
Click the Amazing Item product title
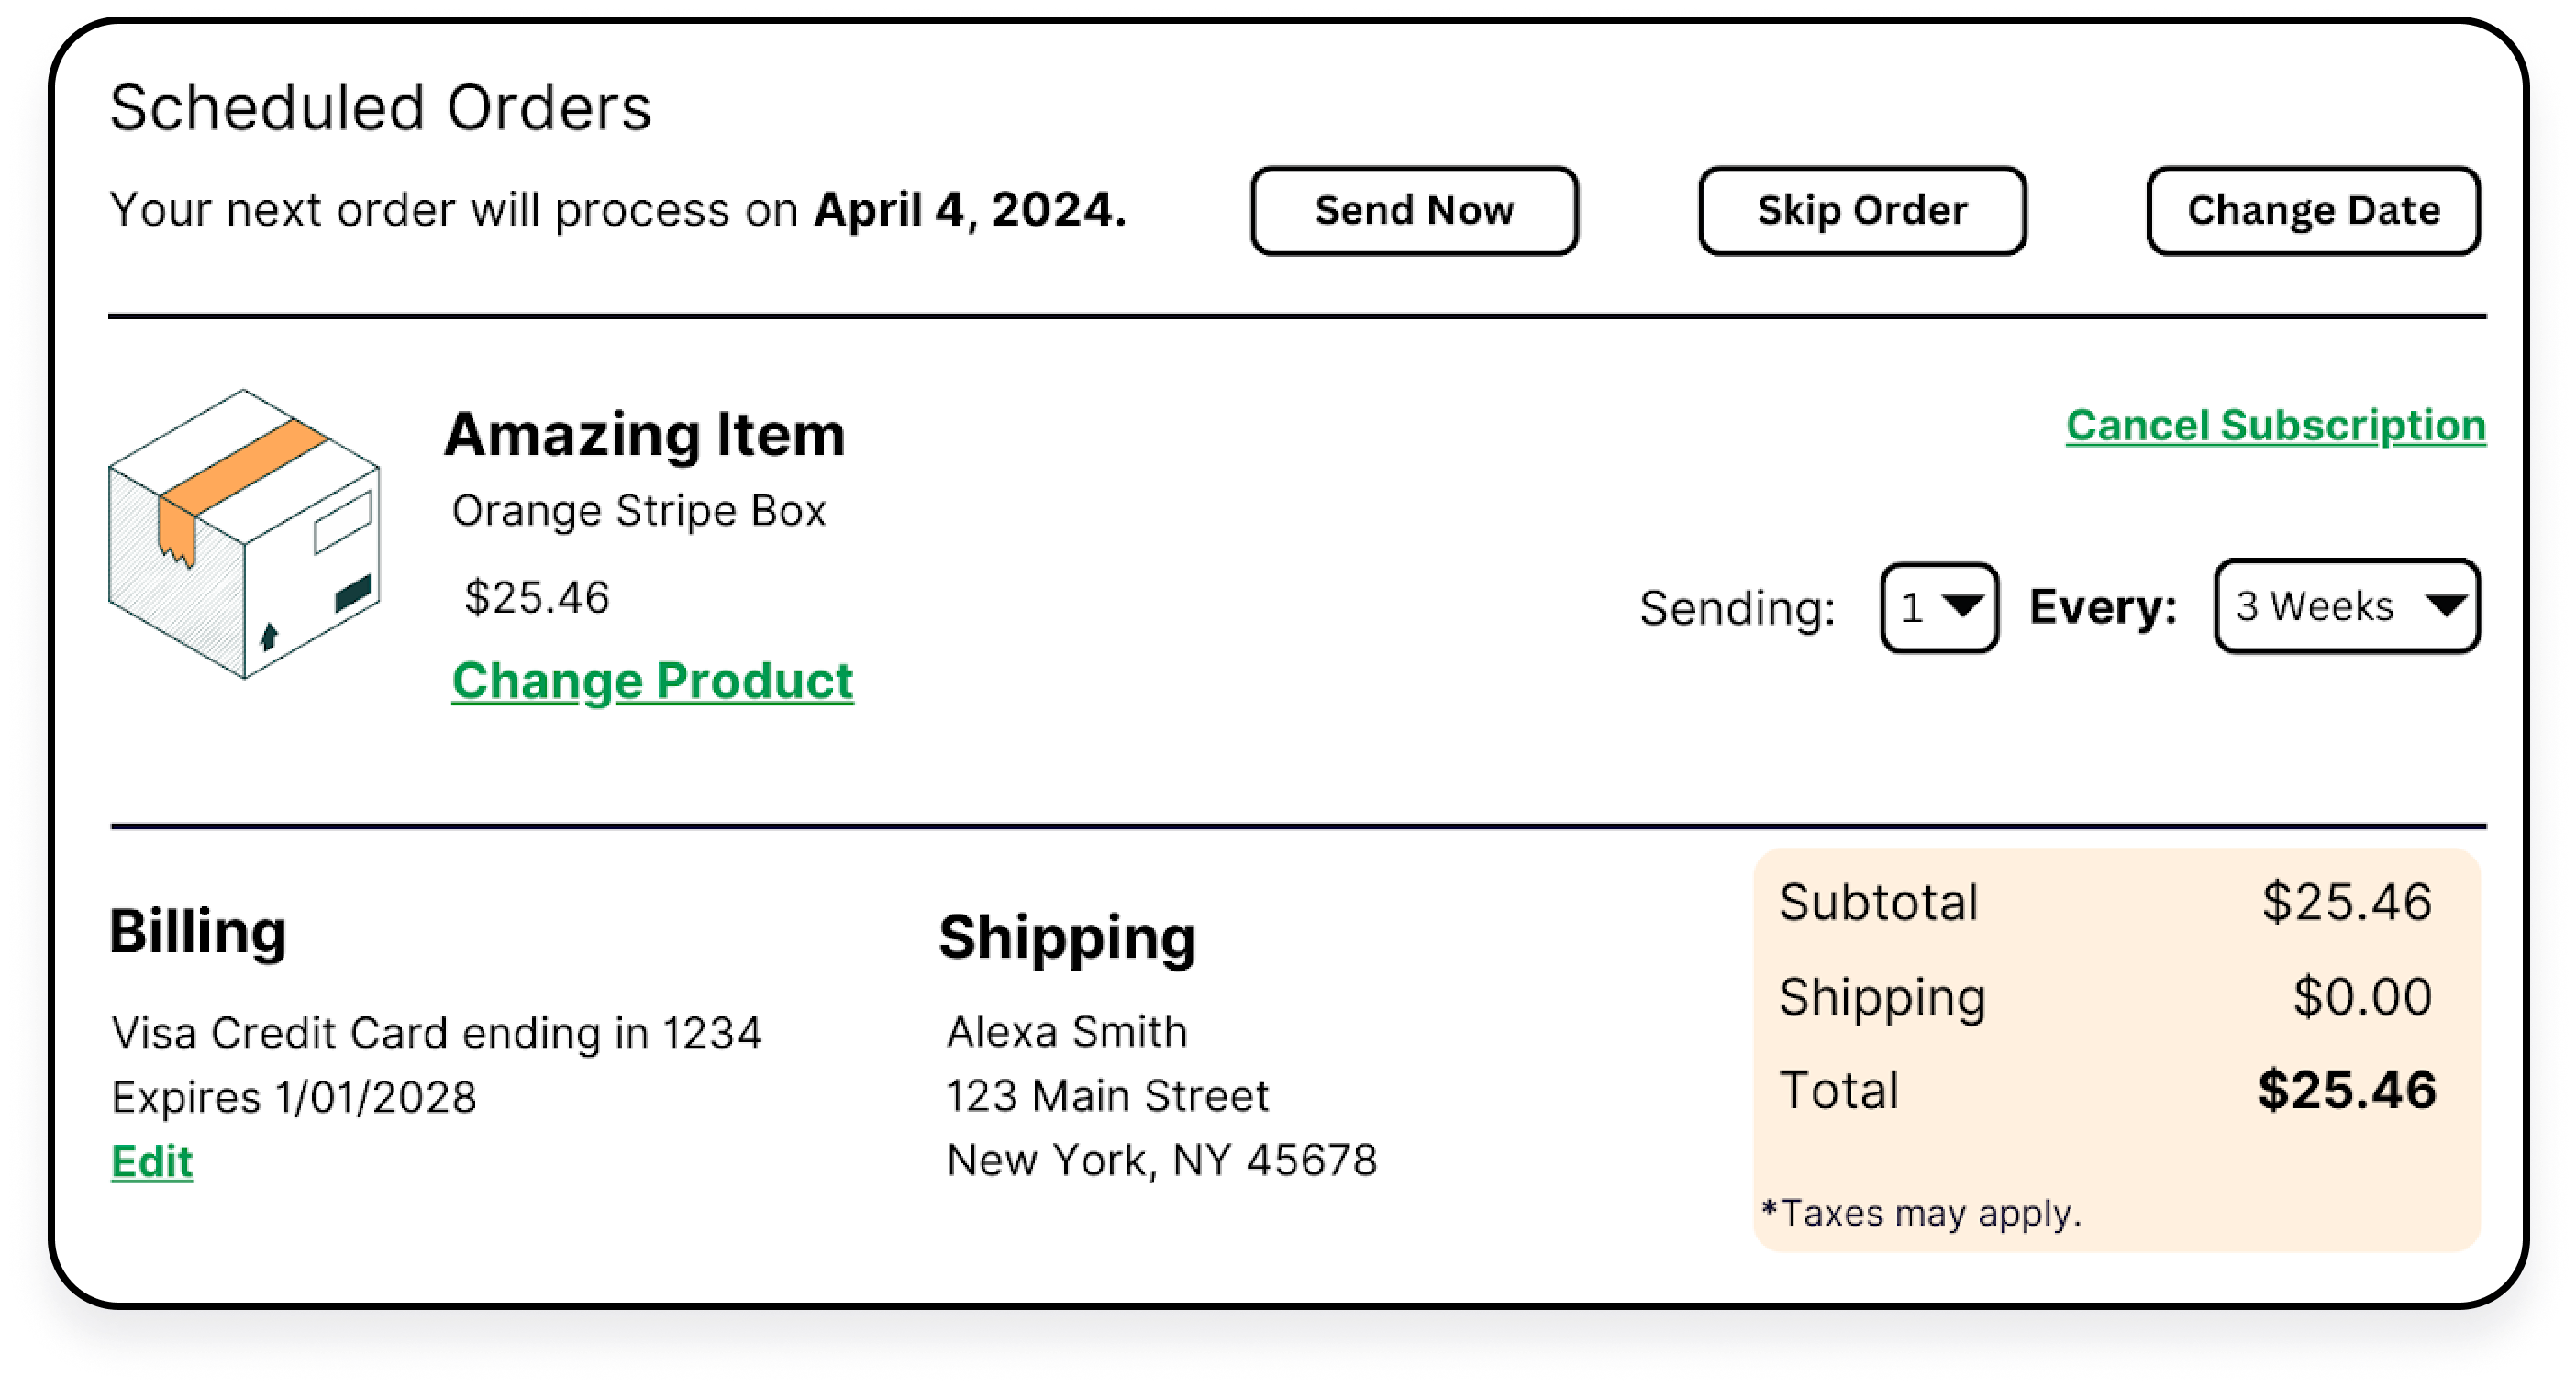pyautogui.click(x=645, y=435)
